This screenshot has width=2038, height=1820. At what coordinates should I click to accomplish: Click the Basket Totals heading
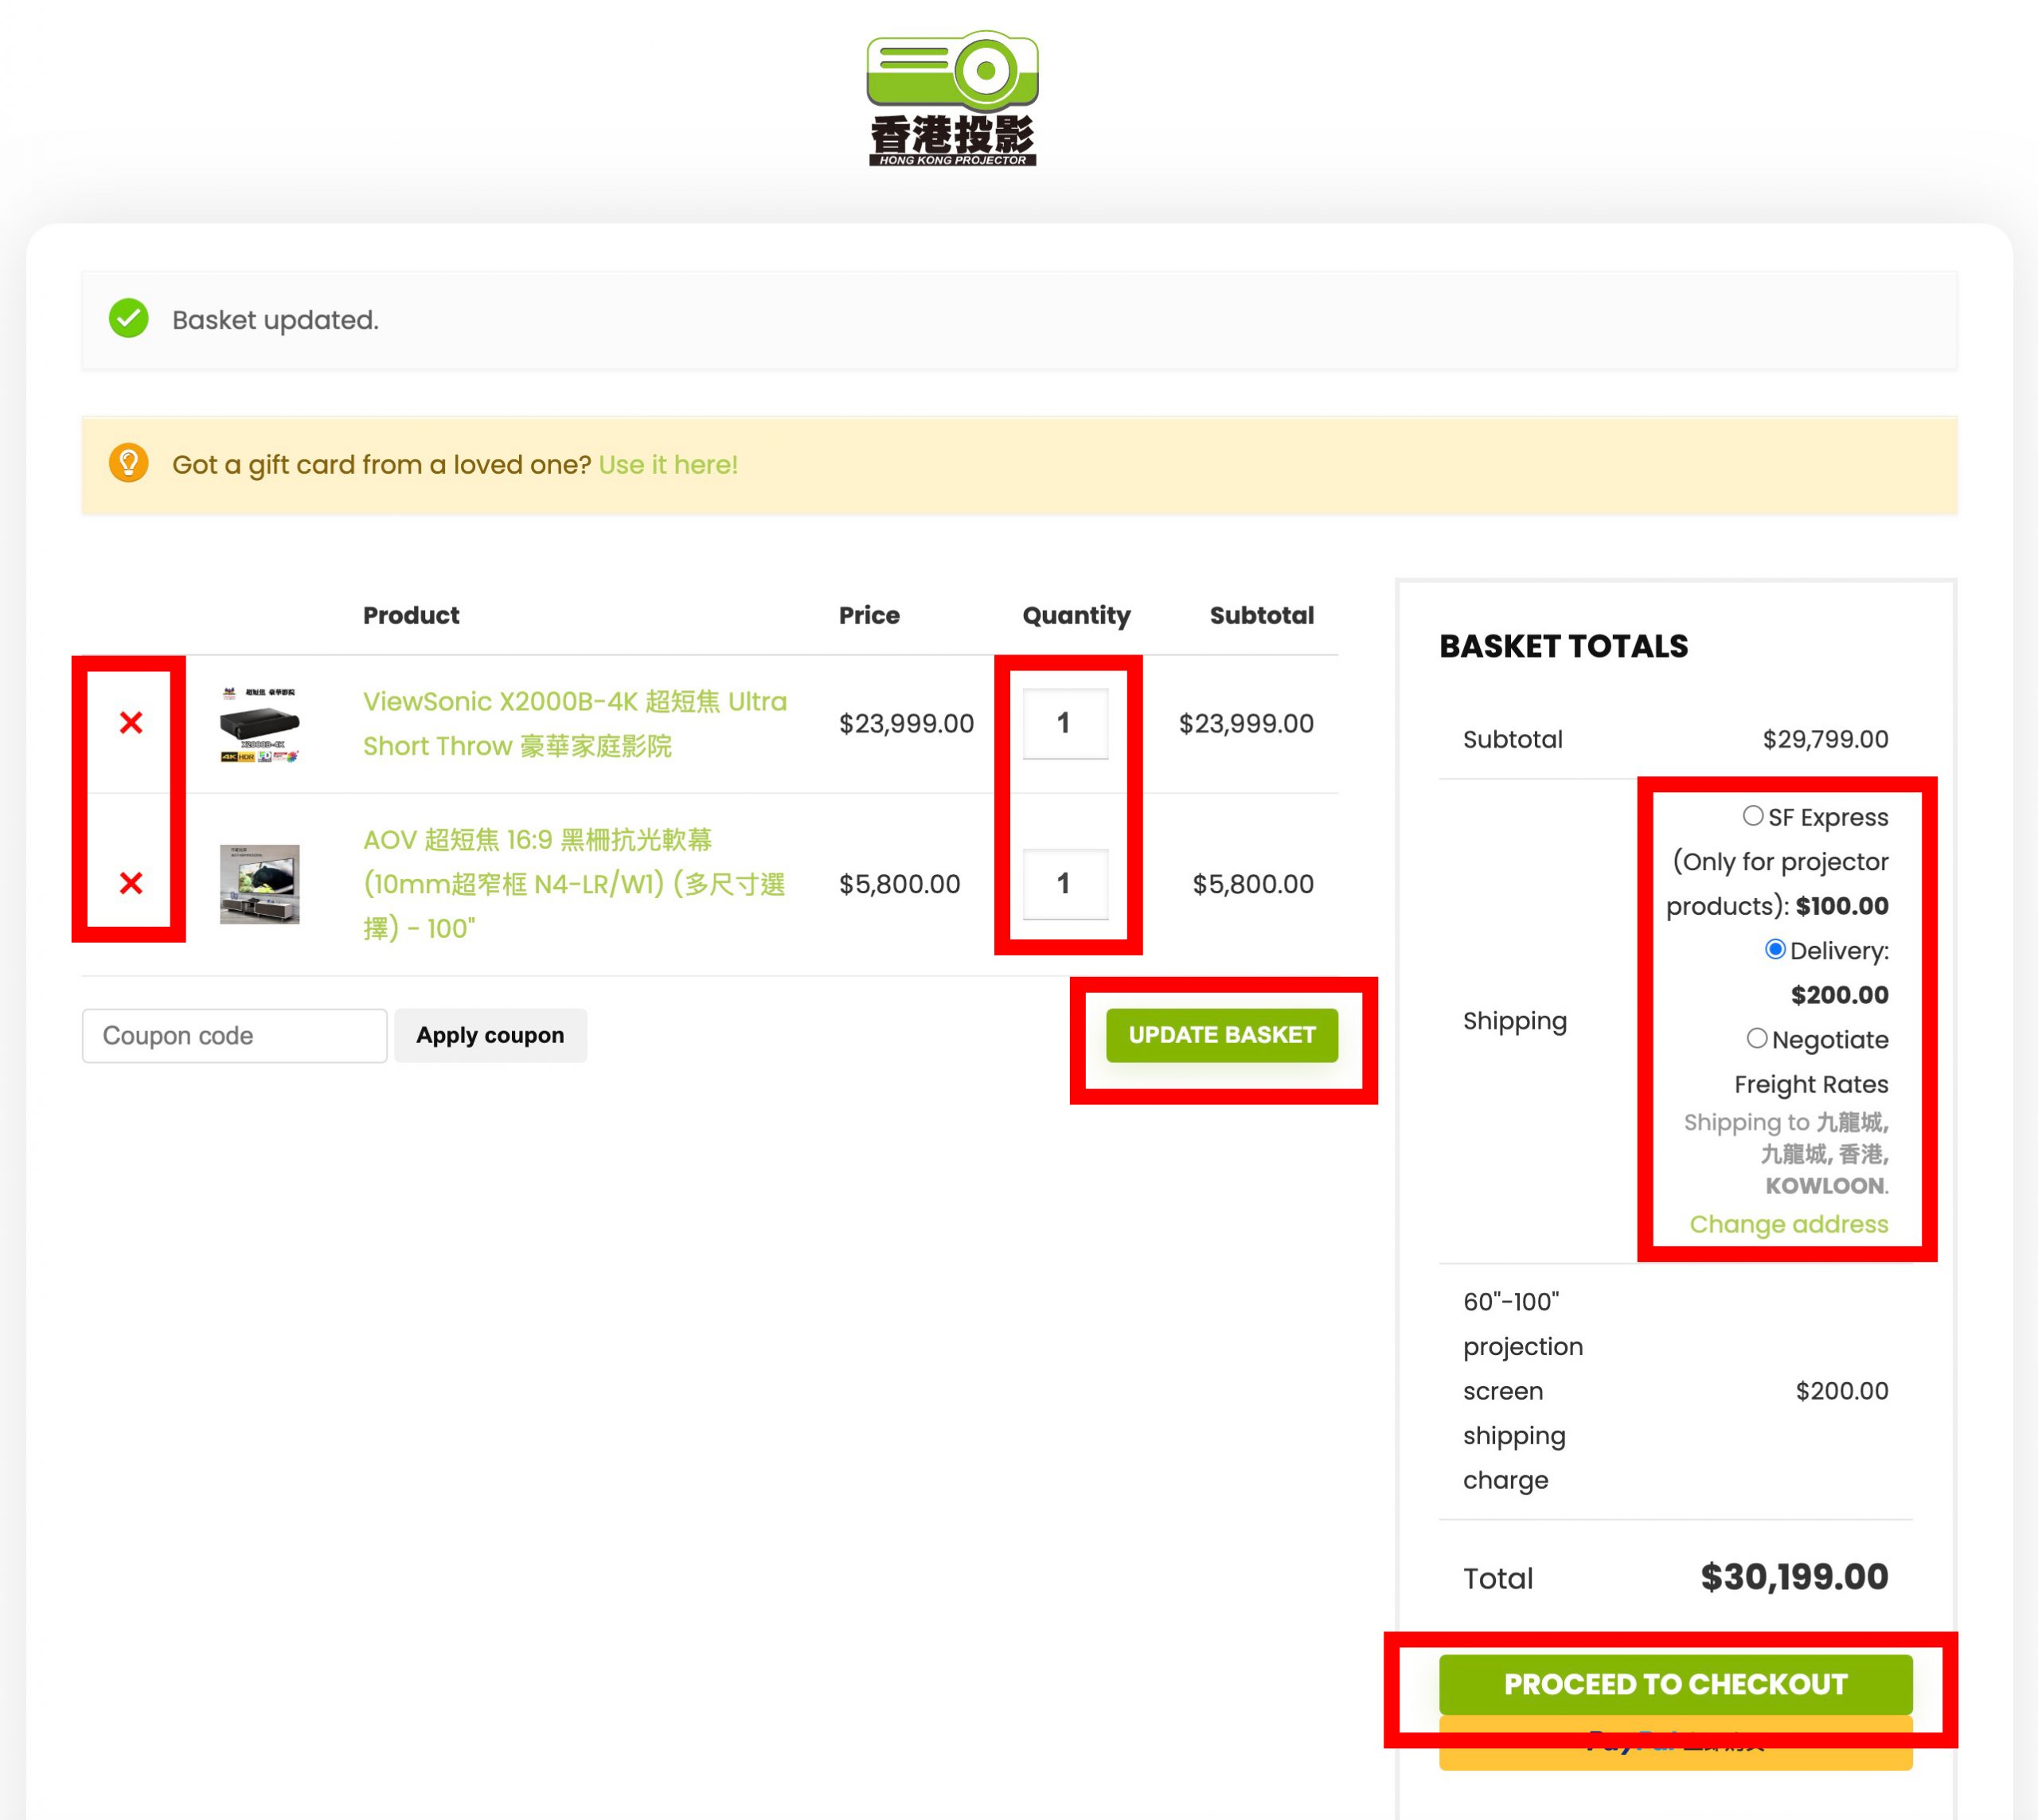point(1564,646)
